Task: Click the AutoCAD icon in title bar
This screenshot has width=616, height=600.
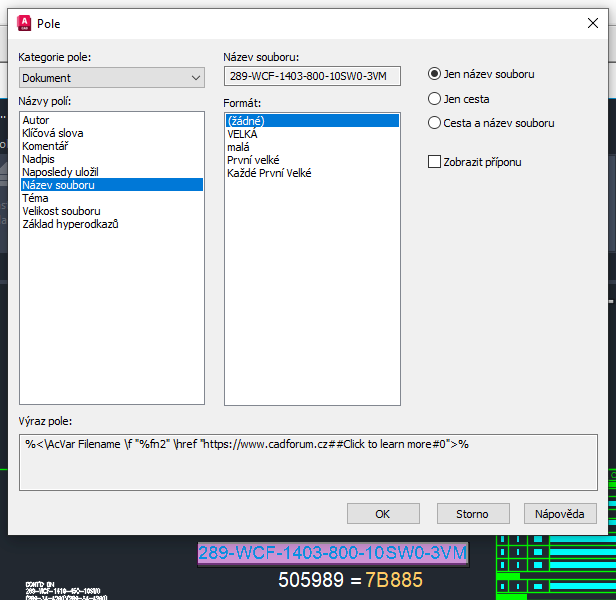Action: coord(22,22)
